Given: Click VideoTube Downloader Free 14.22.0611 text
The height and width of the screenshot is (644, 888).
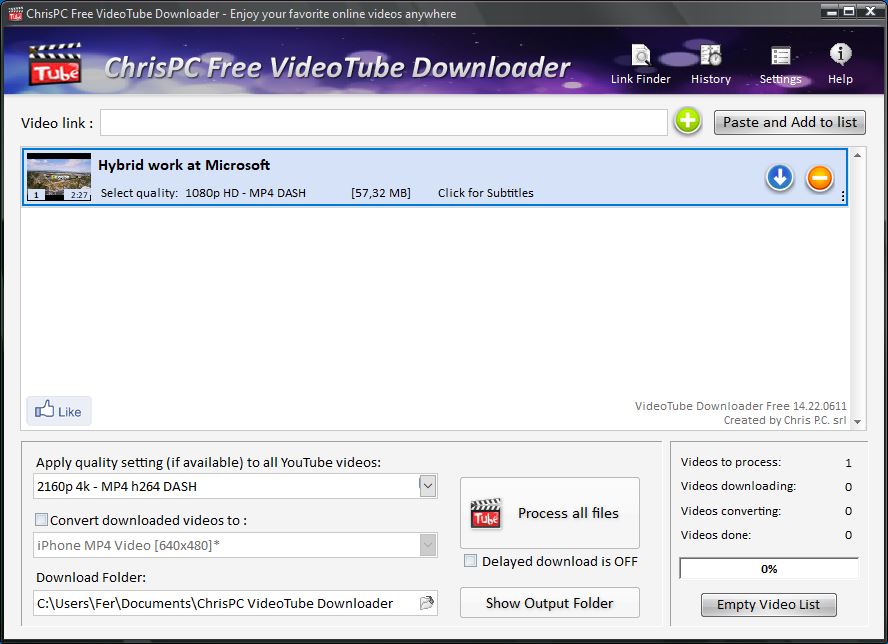Looking at the screenshot, I should (740, 406).
